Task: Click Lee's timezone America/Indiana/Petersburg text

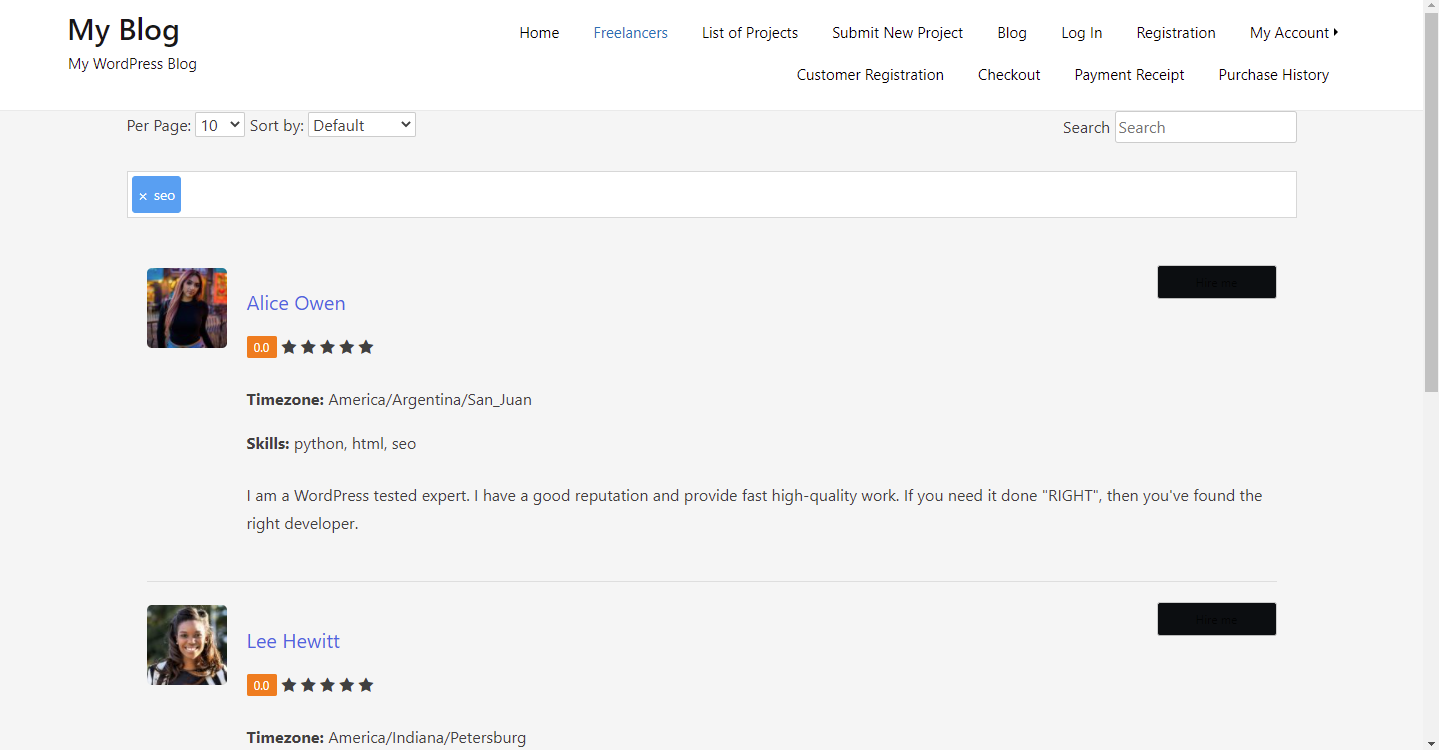Action: (x=427, y=738)
